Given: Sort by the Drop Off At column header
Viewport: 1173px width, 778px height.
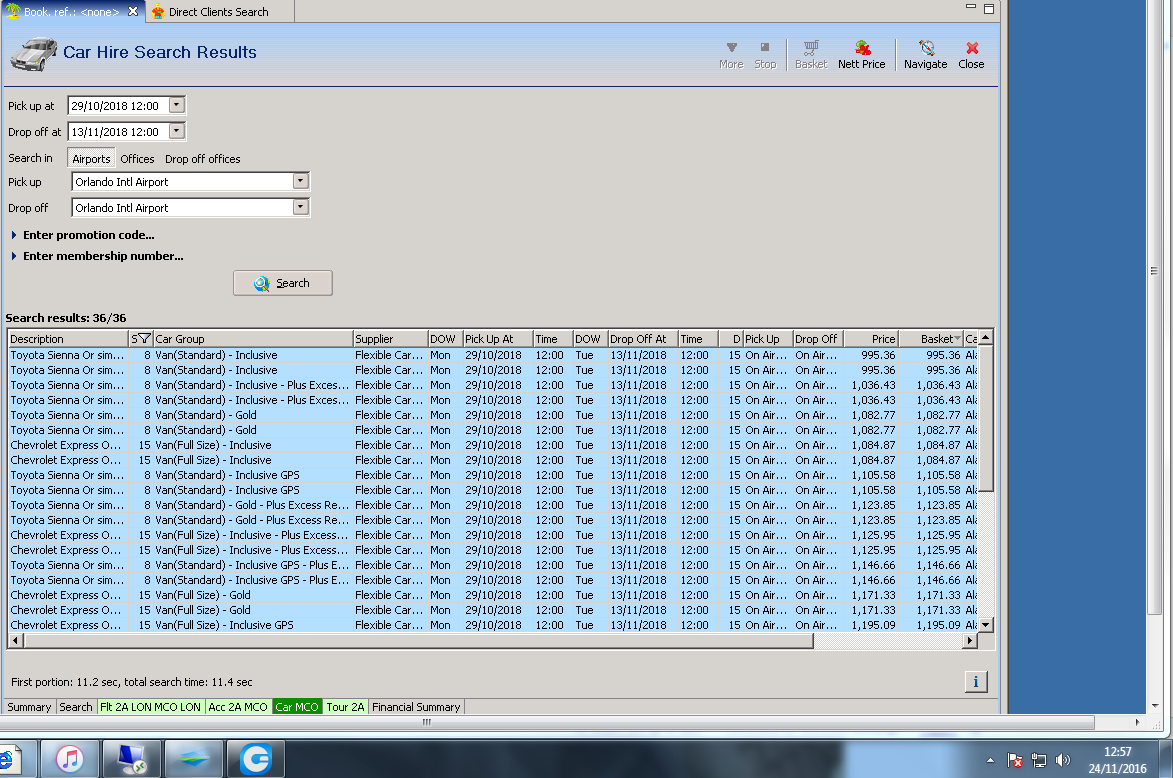Looking at the screenshot, I should point(643,339).
